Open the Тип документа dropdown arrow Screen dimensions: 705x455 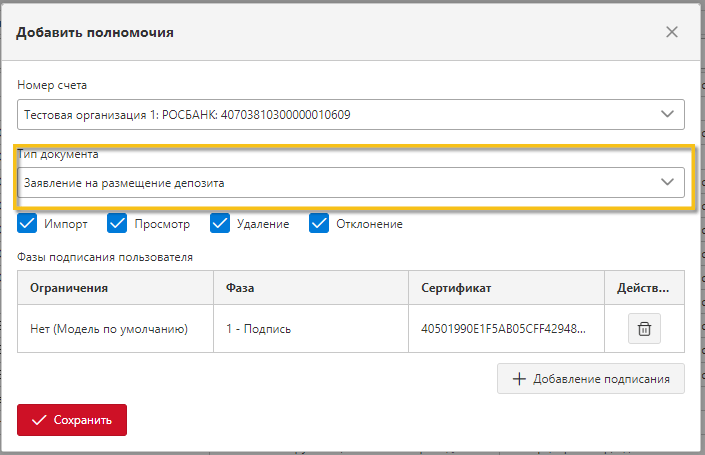click(667, 182)
